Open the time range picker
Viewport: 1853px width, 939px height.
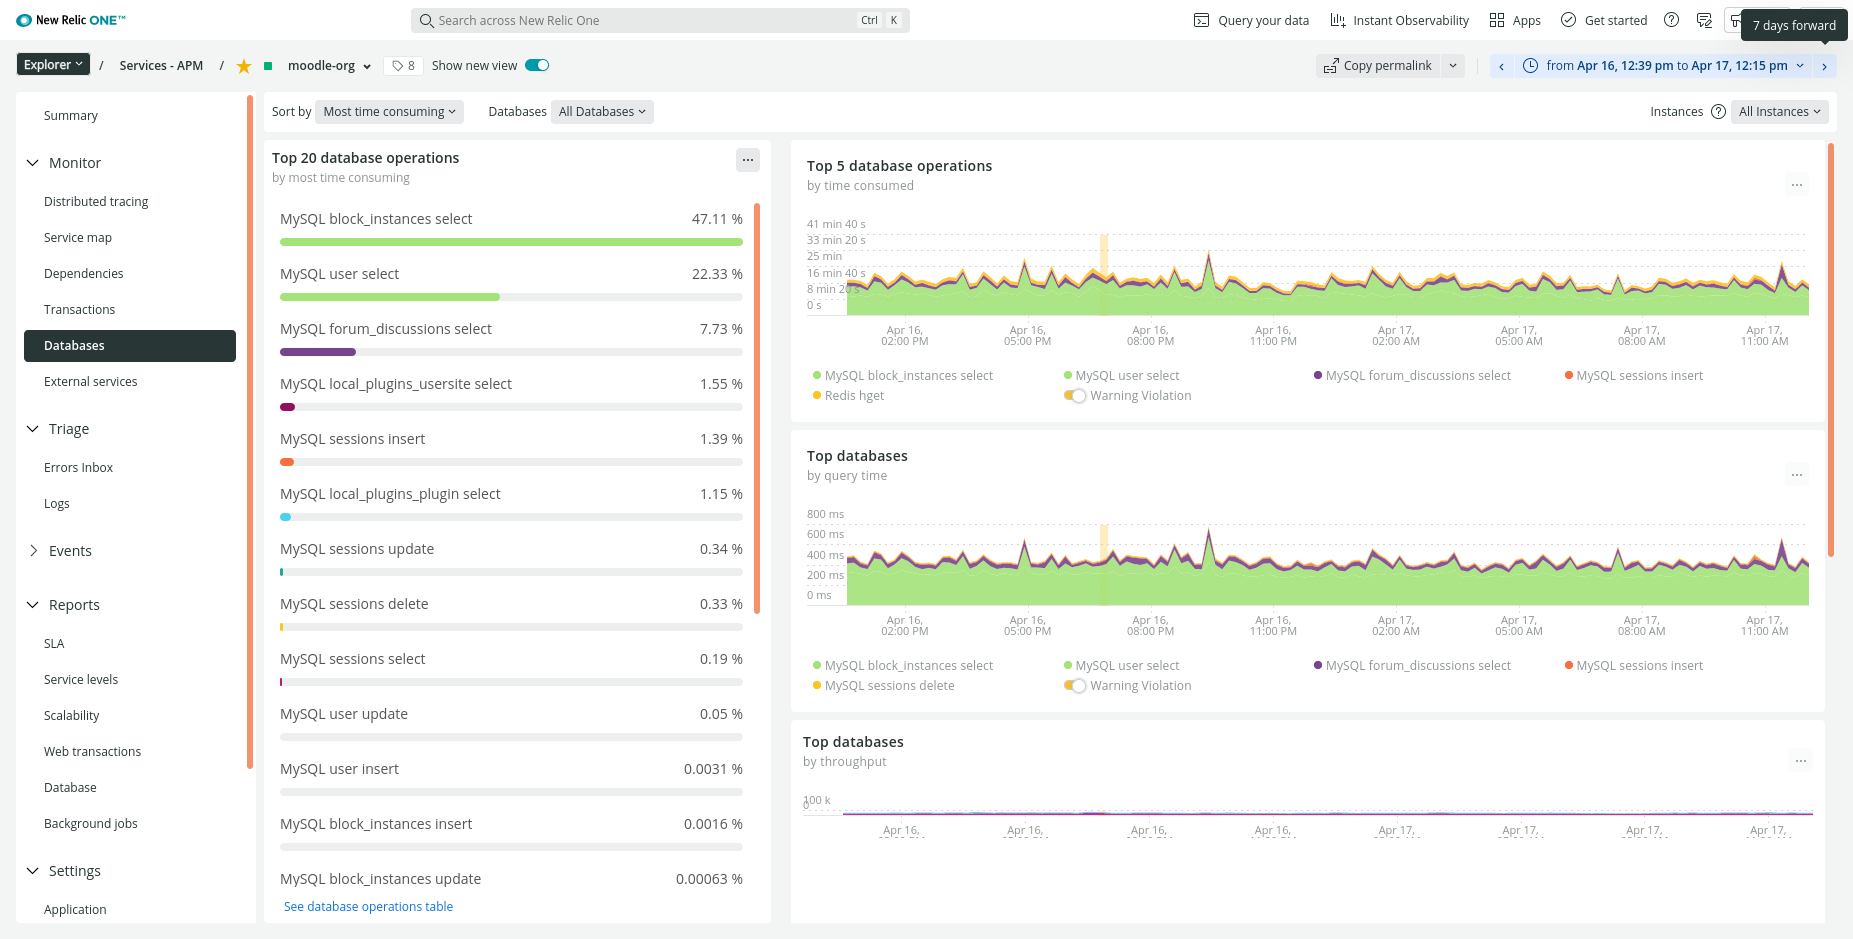1665,66
